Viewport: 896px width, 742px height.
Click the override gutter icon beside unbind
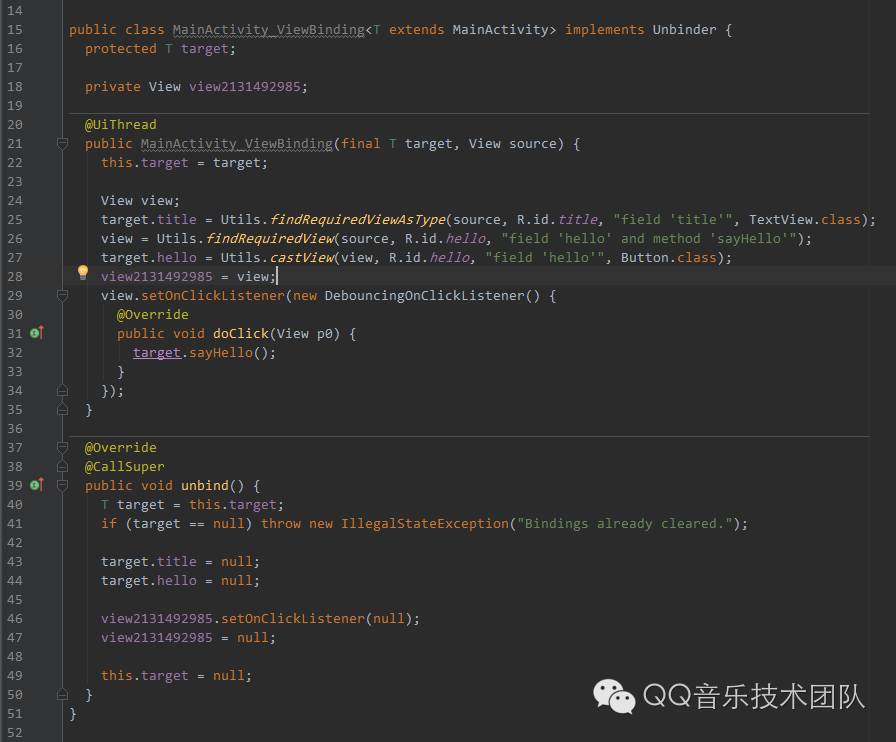(x=36, y=485)
